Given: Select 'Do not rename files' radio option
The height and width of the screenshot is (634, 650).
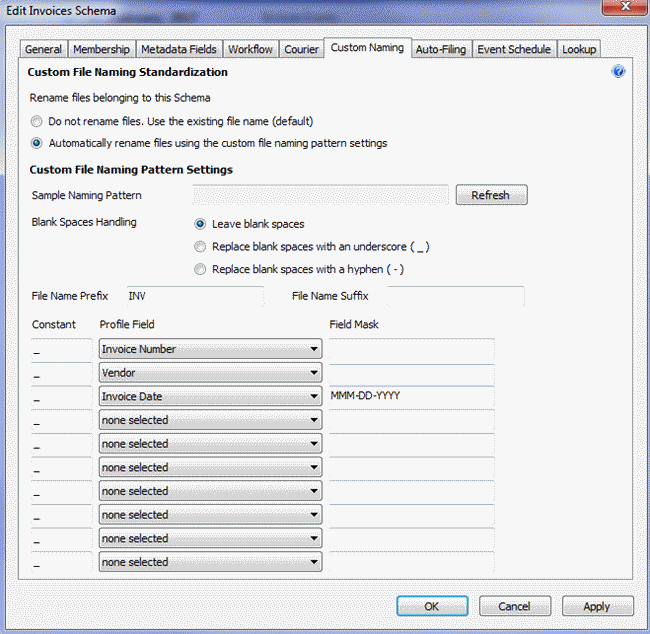Looking at the screenshot, I should tap(36, 121).
